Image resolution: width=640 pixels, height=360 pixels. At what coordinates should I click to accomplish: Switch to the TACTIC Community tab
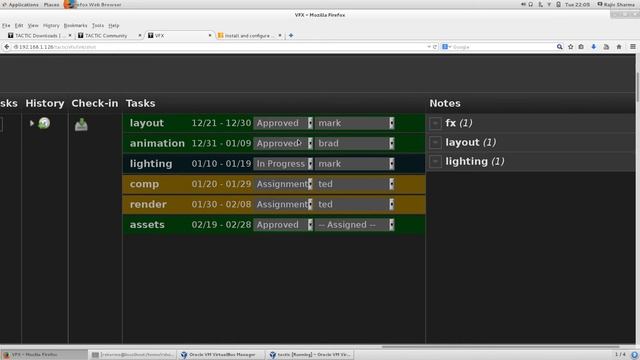tap(109, 36)
